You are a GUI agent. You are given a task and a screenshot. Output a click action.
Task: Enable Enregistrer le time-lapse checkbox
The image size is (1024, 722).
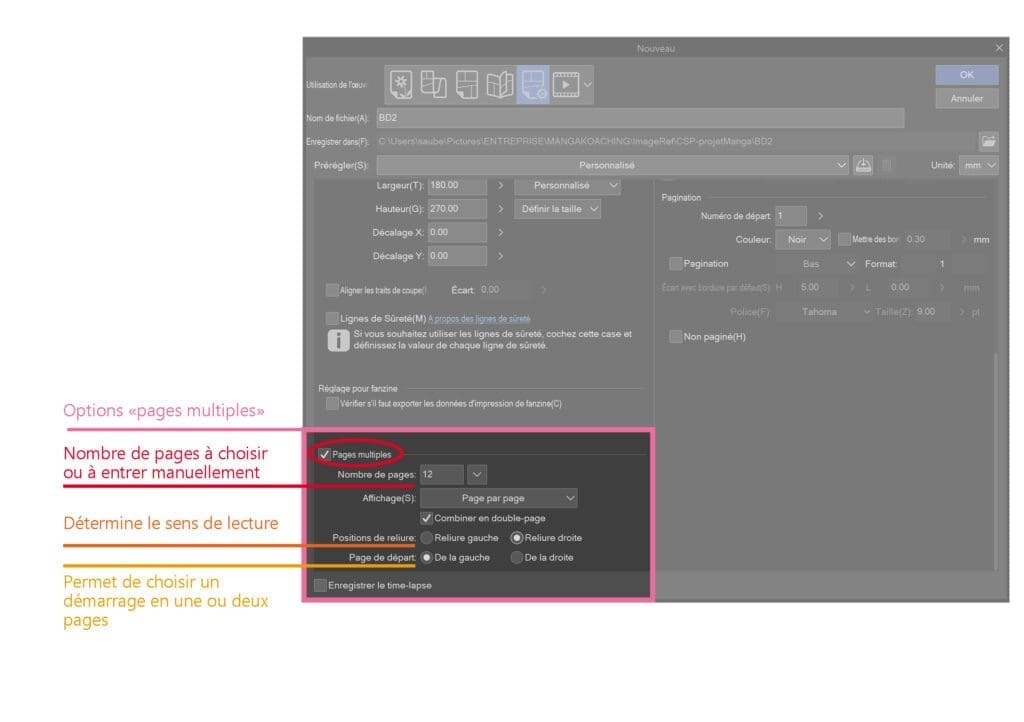[320, 586]
